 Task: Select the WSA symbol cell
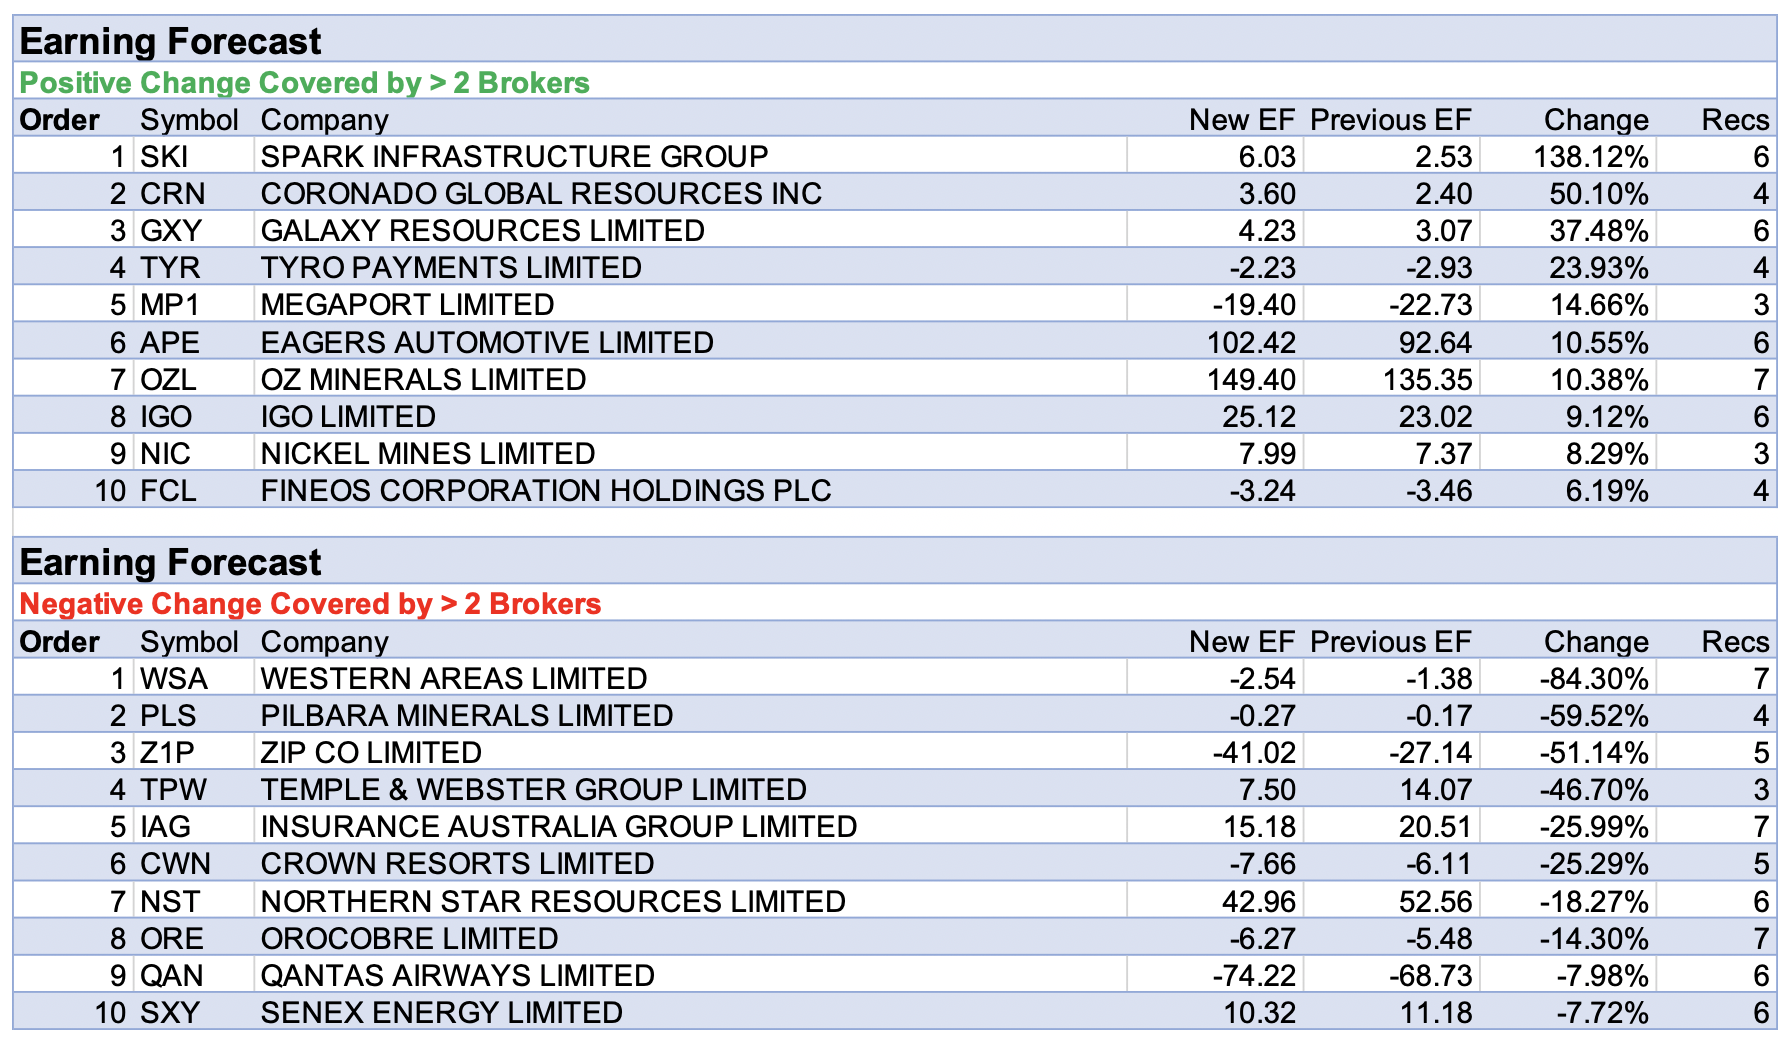click(x=174, y=679)
